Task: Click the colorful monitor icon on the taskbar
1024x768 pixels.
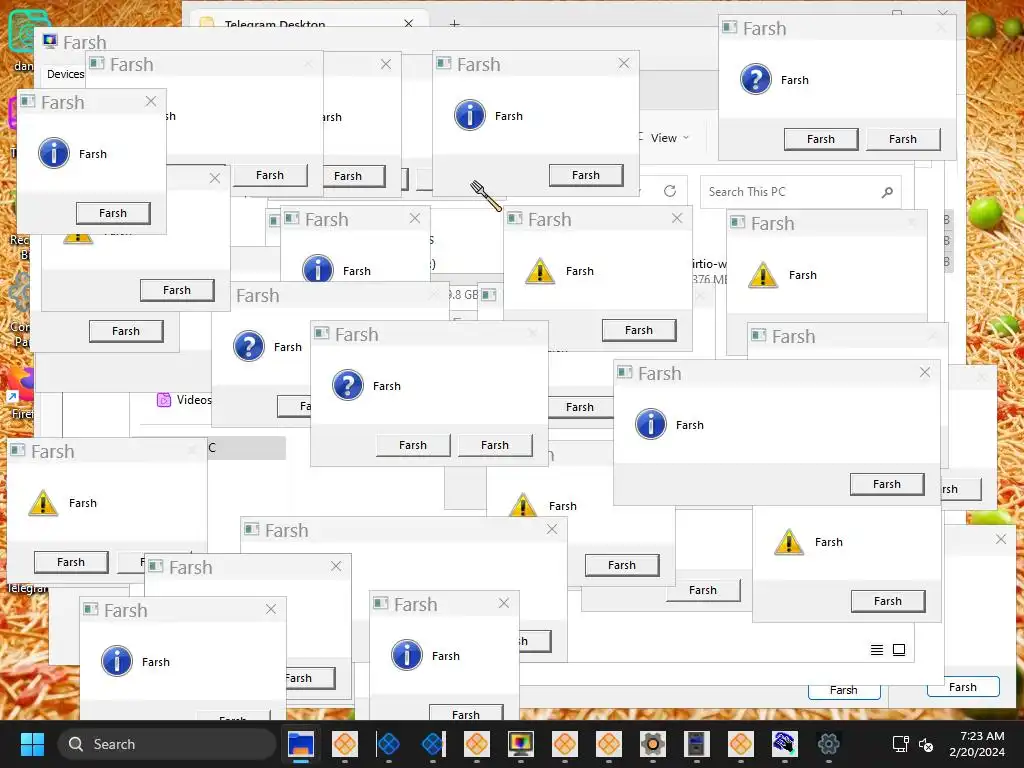Action: pos(520,743)
